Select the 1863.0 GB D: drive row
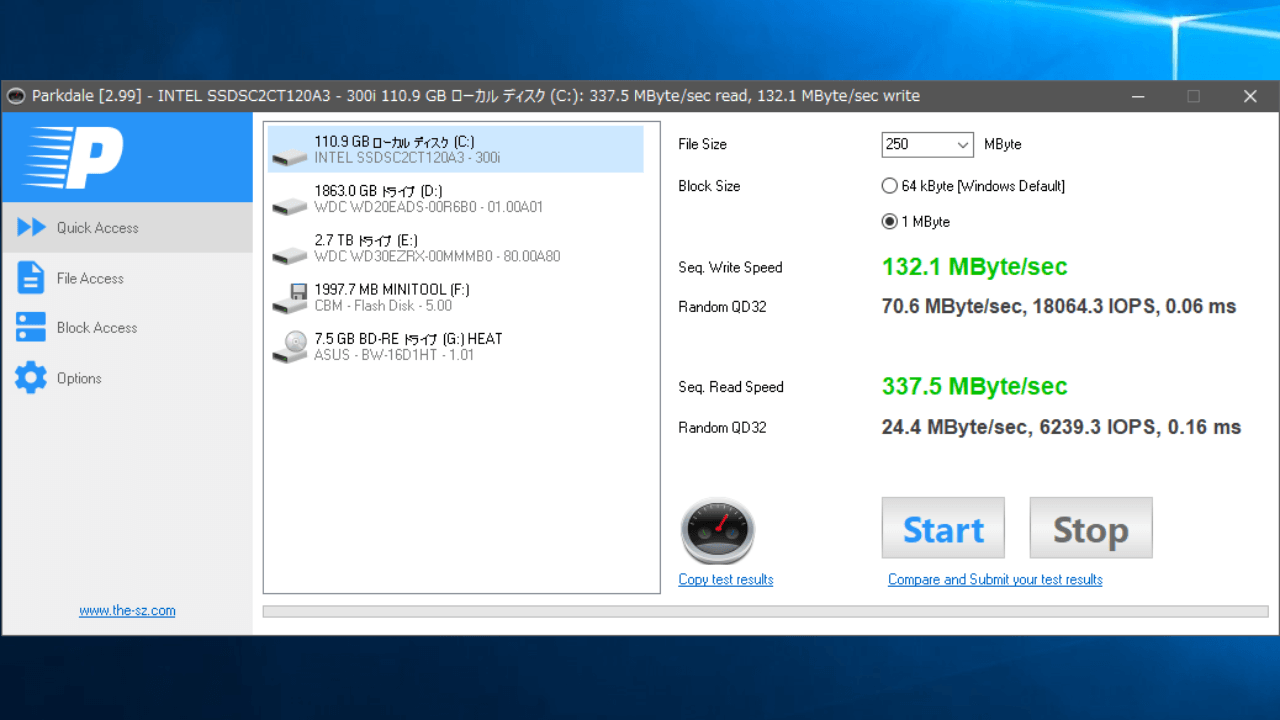 [x=455, y=198]
